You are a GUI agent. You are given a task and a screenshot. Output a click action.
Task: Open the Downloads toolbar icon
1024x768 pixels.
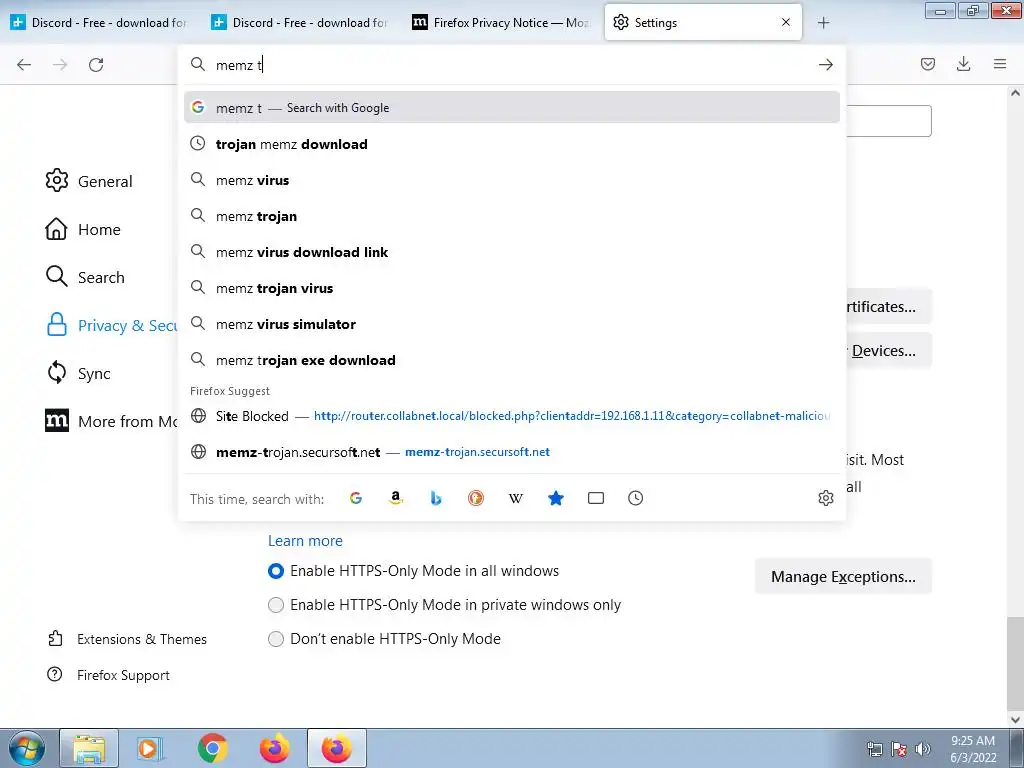point(963,64)
